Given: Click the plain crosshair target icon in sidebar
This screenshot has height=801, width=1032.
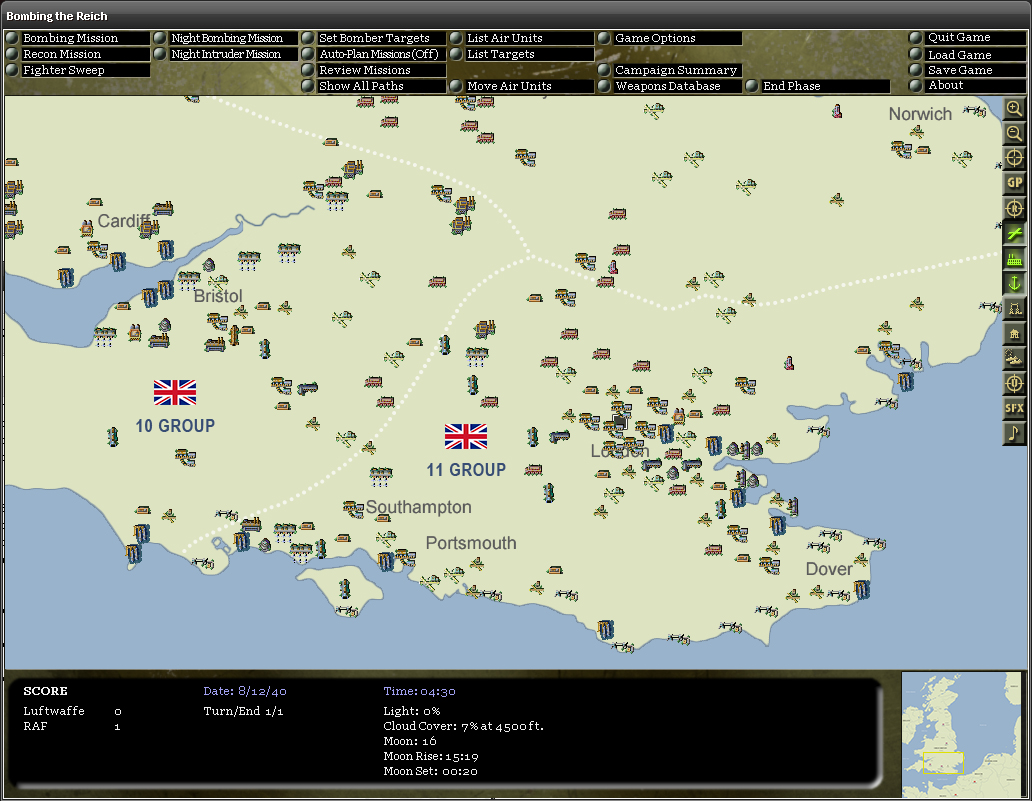Looking at the screenshot, I should click(1014, 159).
